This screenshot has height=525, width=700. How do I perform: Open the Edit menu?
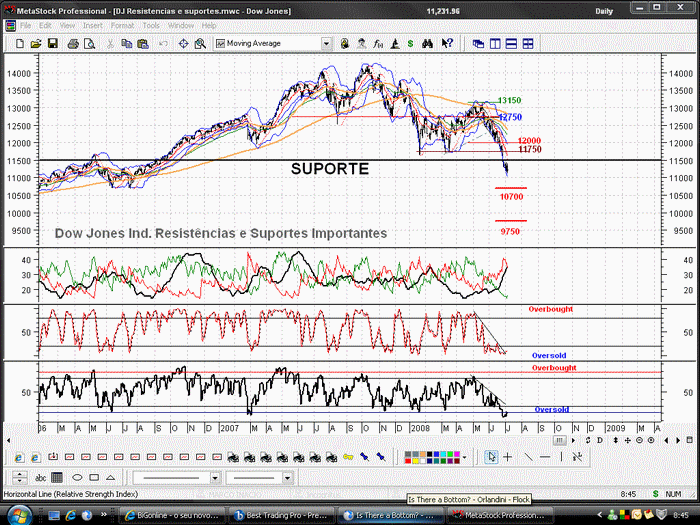coord(45,26)
